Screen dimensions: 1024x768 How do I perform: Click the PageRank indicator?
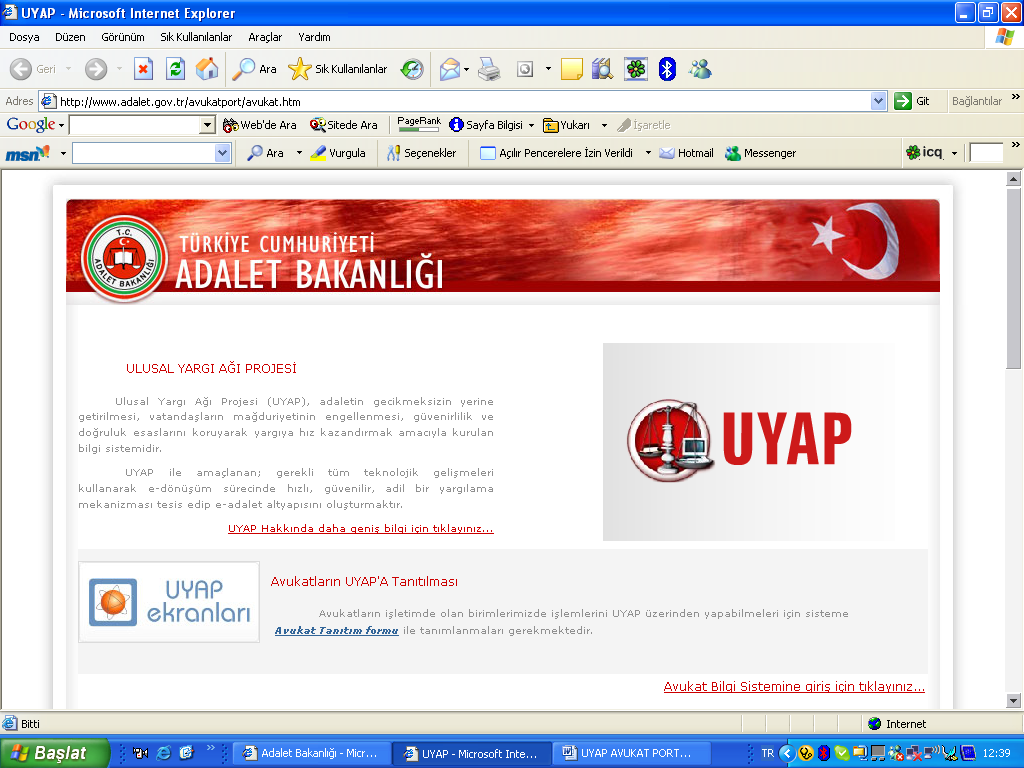(x=419, y=124)
